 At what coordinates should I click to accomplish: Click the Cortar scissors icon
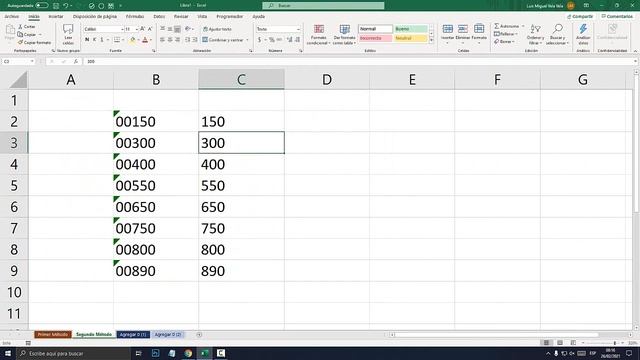[x=20, y=27]
